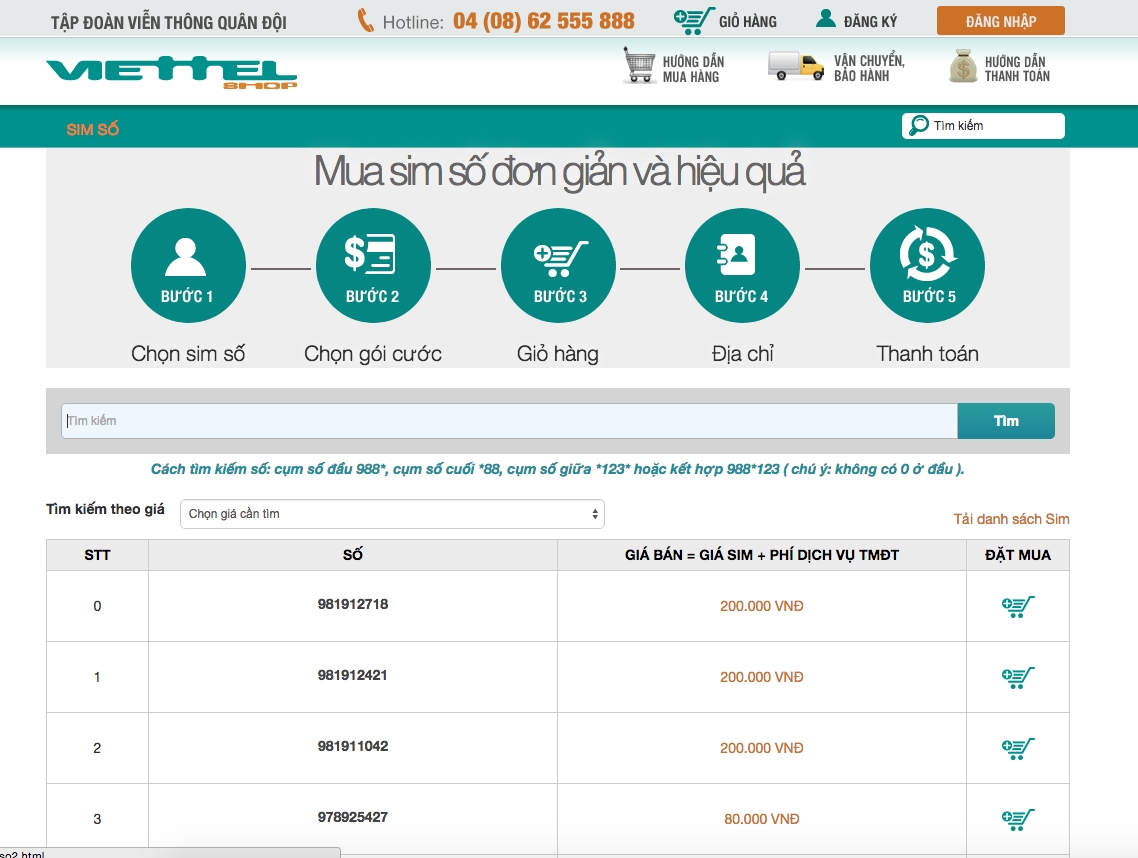Viewport: 1138px width, 858px height.
Task: Click Chọn gói cước step label
Action: click(373, 354)
